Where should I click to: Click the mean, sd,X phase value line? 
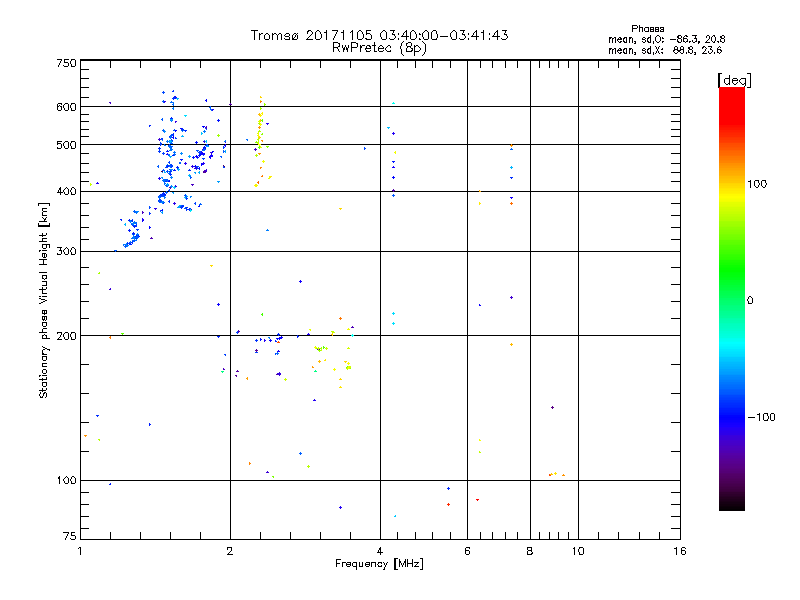click(x=665, y=50)
